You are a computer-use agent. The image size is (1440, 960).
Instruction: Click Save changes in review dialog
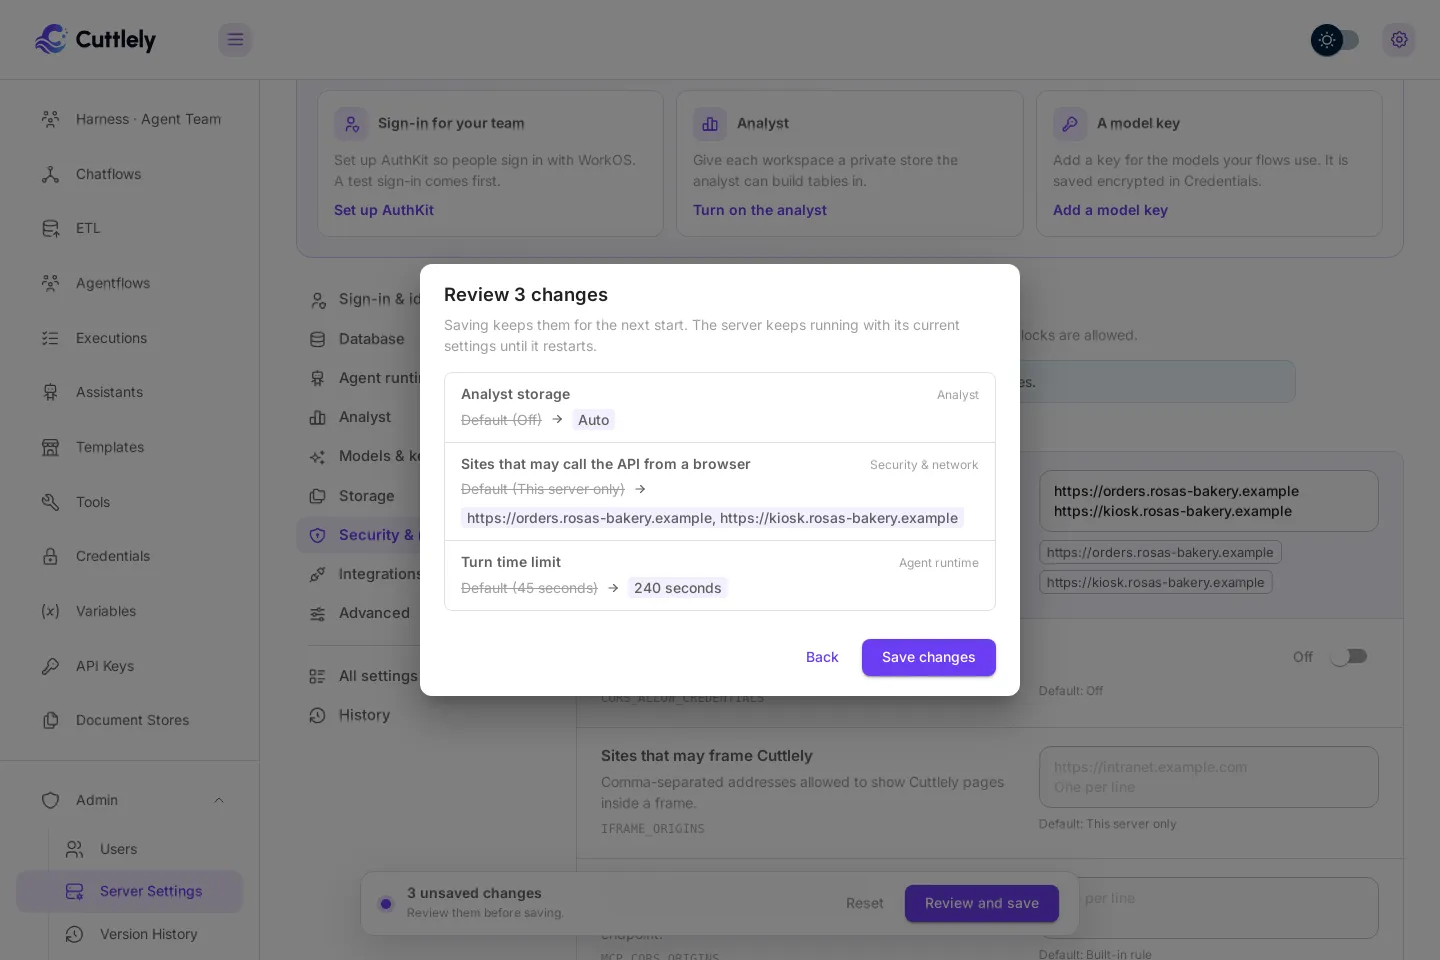pyautogui.click(x=929, y=657)
